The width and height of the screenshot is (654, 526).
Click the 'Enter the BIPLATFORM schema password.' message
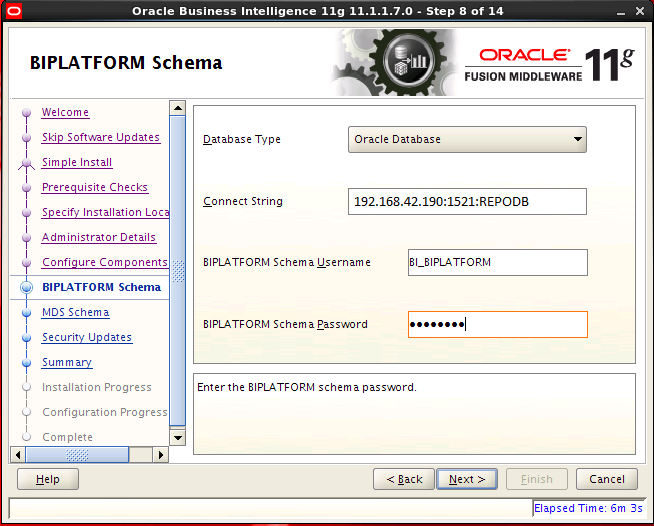pyautogui.click(x=307, y=388)
